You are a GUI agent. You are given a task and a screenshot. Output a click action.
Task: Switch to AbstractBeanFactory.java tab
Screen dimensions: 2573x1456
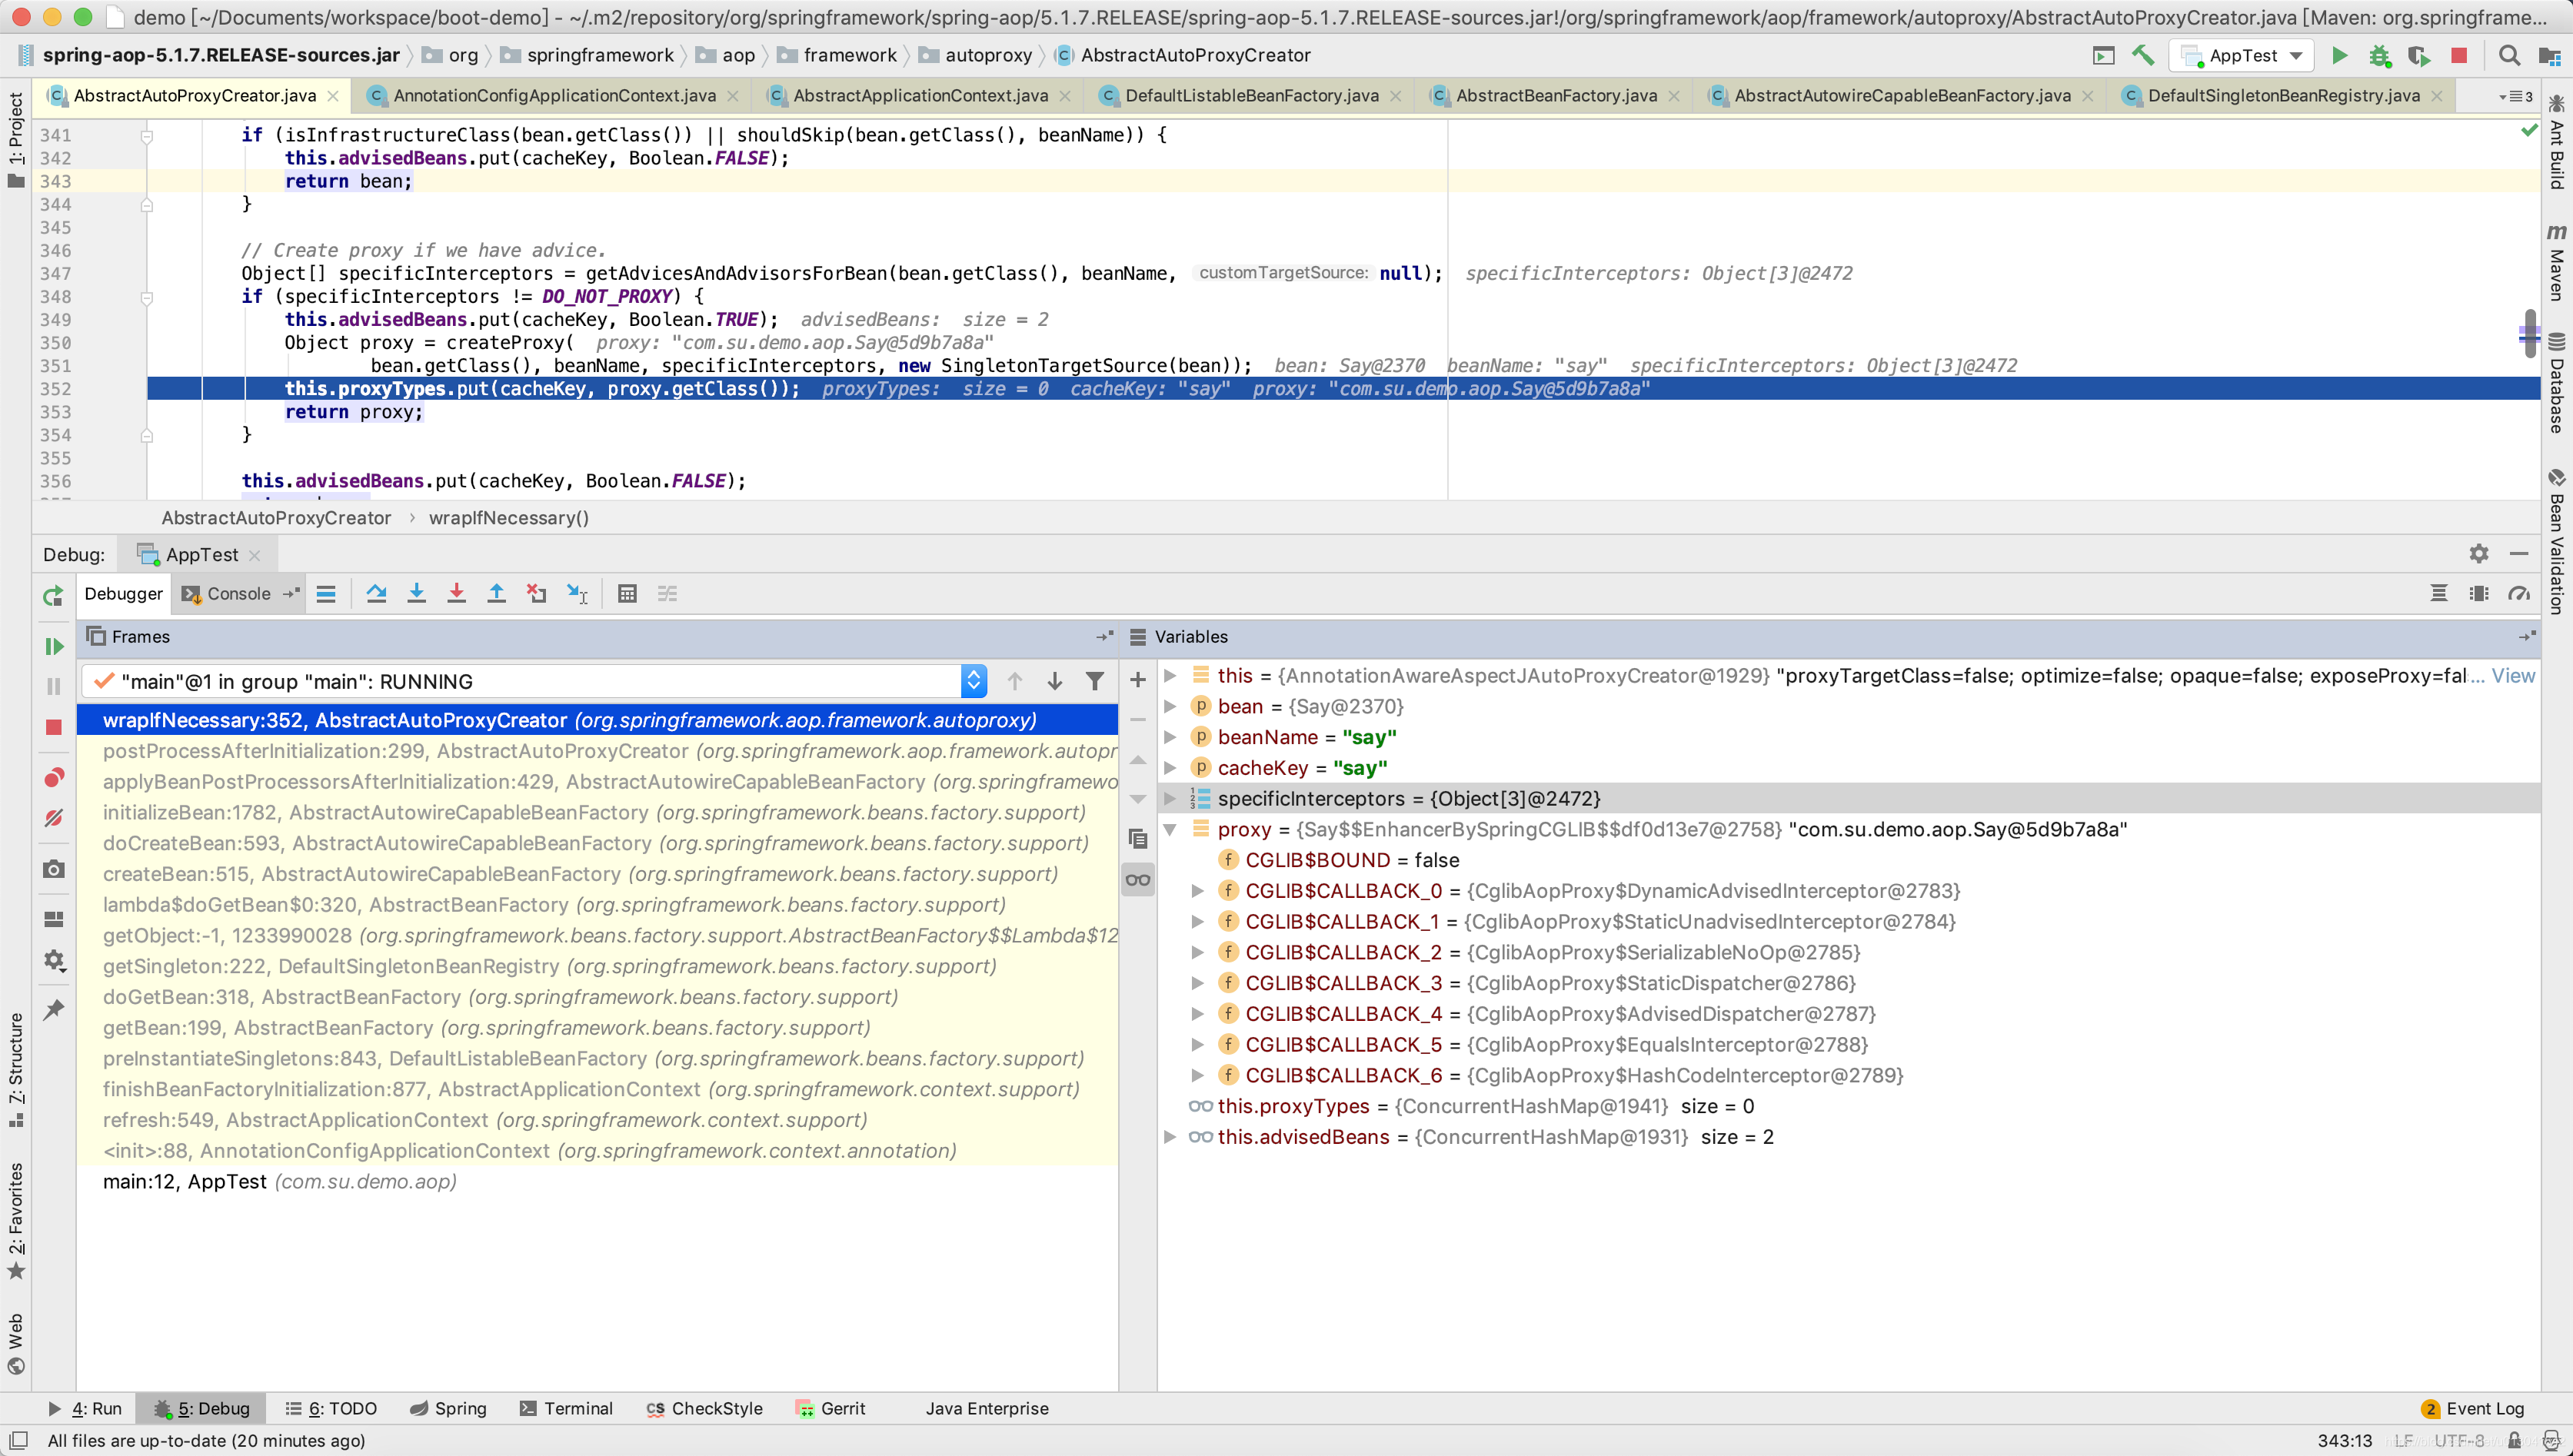tap(1555, 96)
